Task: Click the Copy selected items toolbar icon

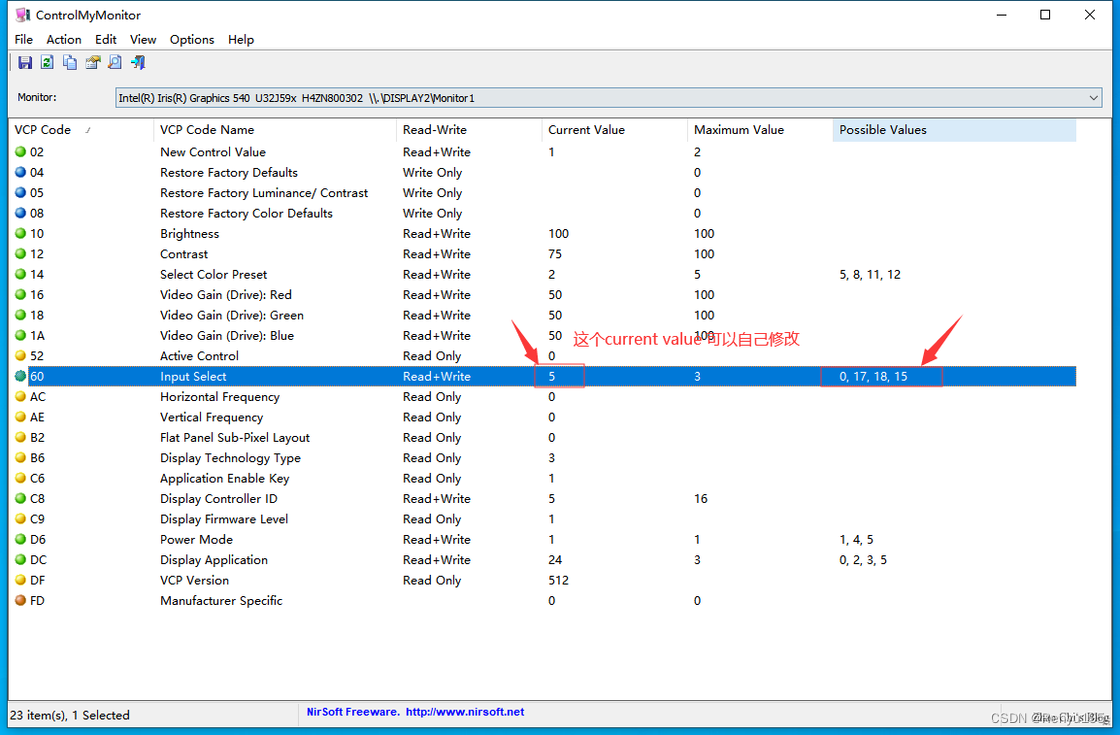Action: [x=70, y=63]
